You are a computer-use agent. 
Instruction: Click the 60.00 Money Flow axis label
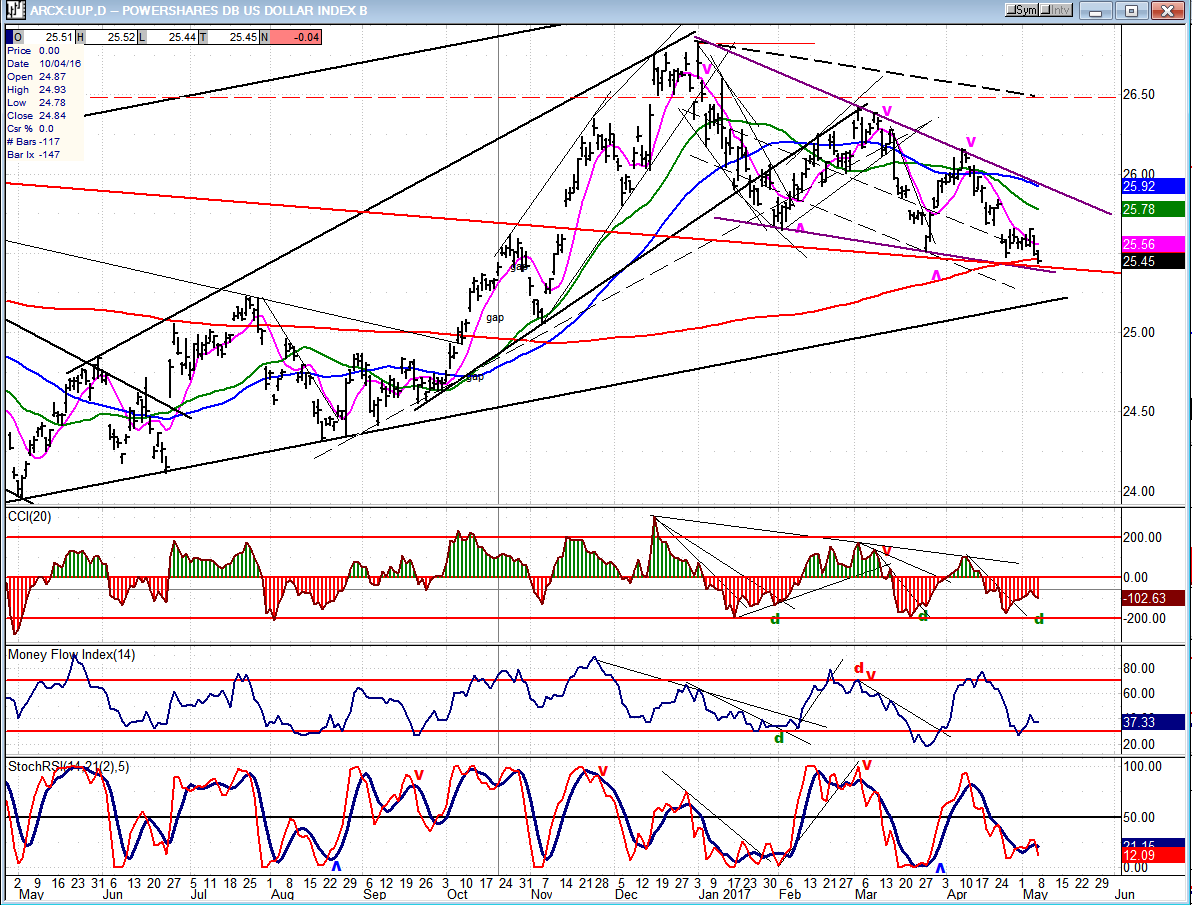click(1139, 694)
